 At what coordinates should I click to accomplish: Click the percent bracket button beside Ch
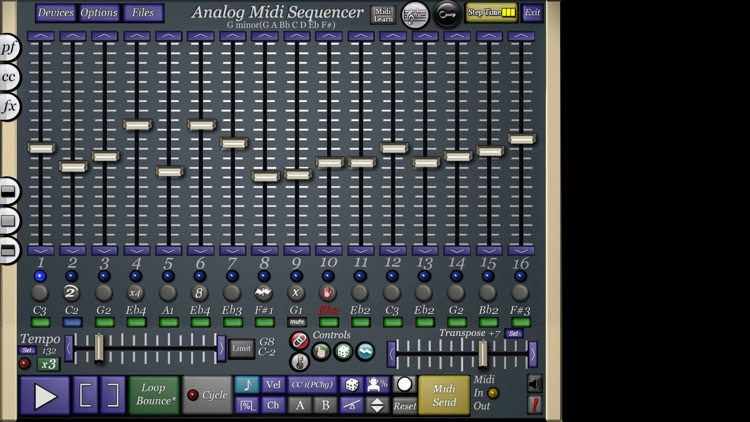click(247, 405)
